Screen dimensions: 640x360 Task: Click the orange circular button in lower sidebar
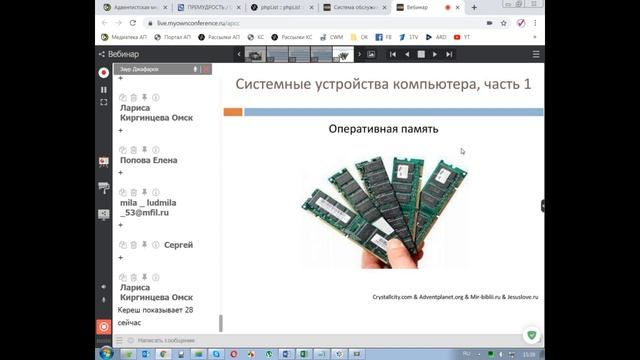coord(104,327)
